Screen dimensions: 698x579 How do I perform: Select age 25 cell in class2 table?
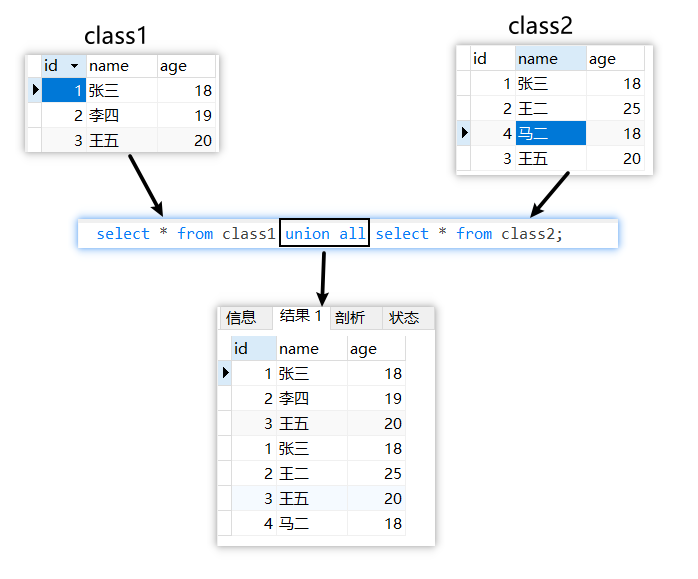coord(615,108)
